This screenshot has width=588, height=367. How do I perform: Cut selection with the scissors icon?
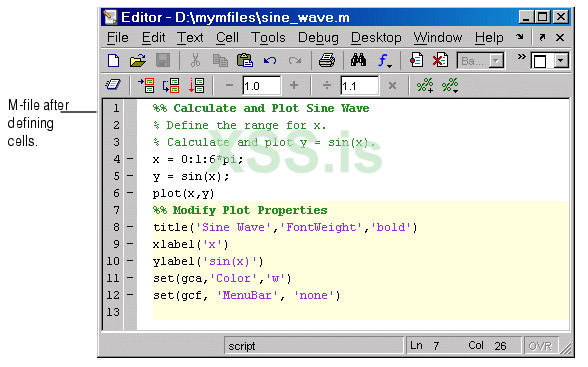[195, 60]
